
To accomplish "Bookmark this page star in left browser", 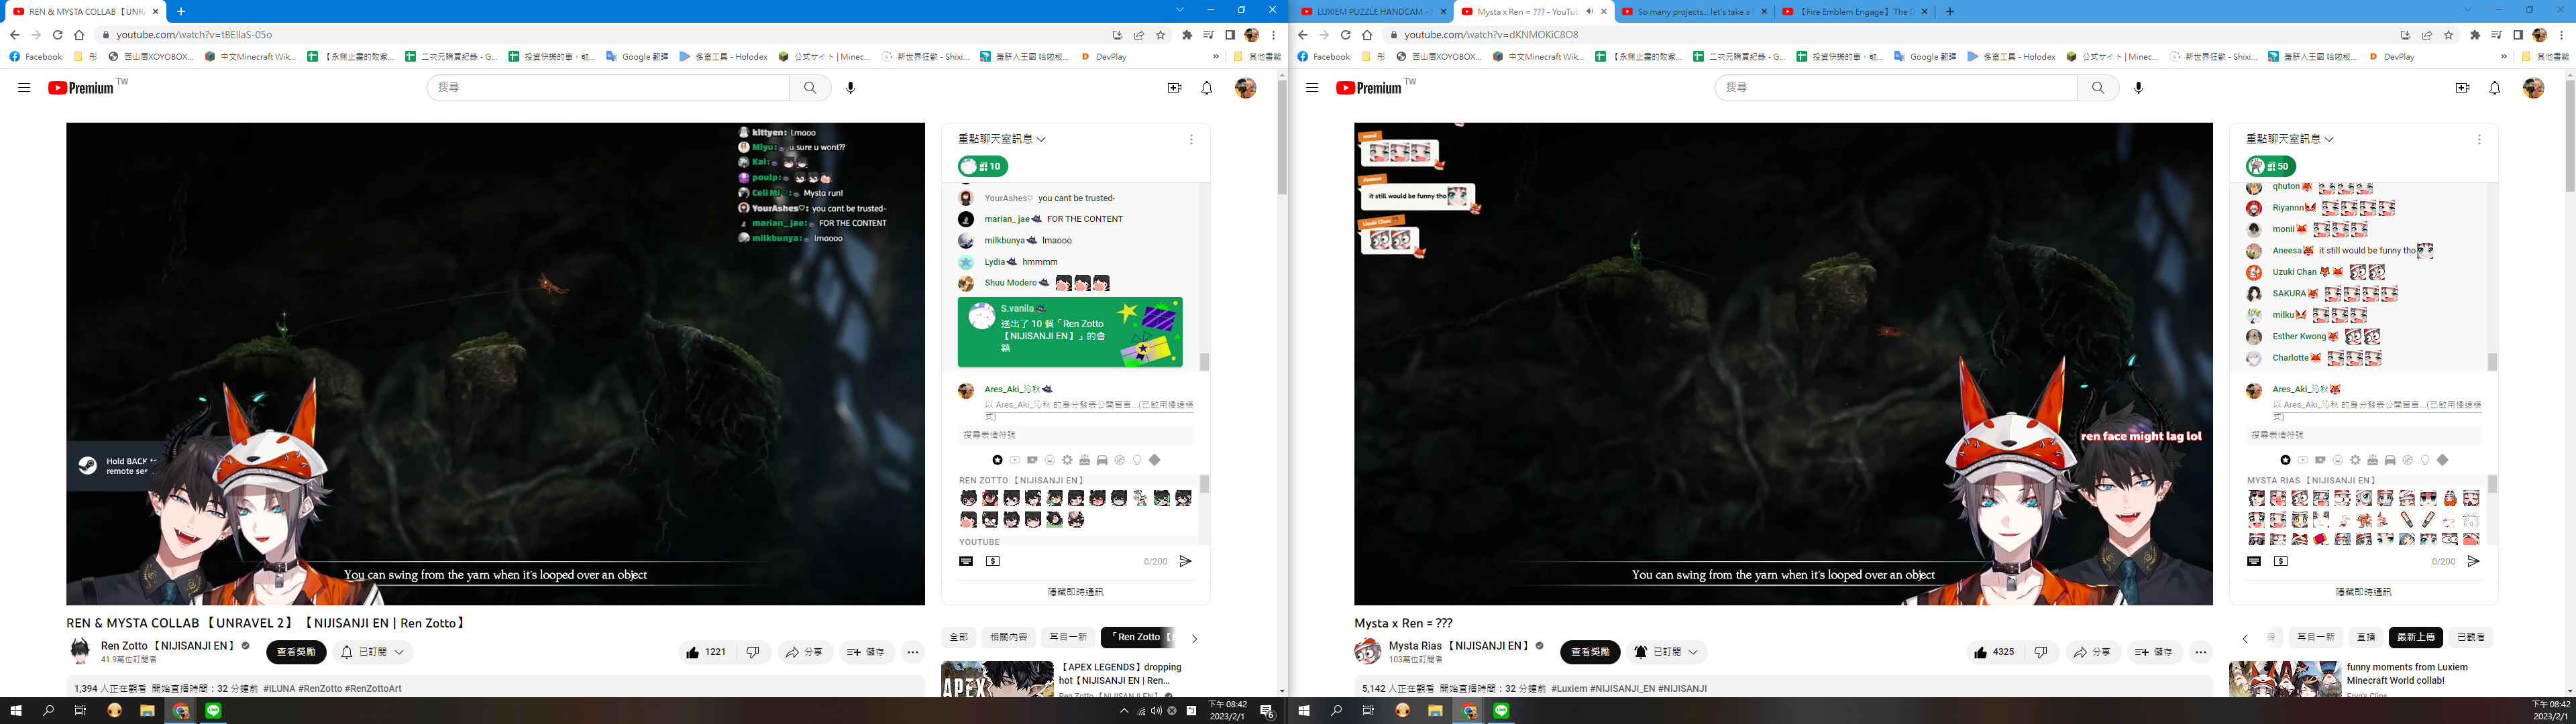I will [x=1161, y=35].
